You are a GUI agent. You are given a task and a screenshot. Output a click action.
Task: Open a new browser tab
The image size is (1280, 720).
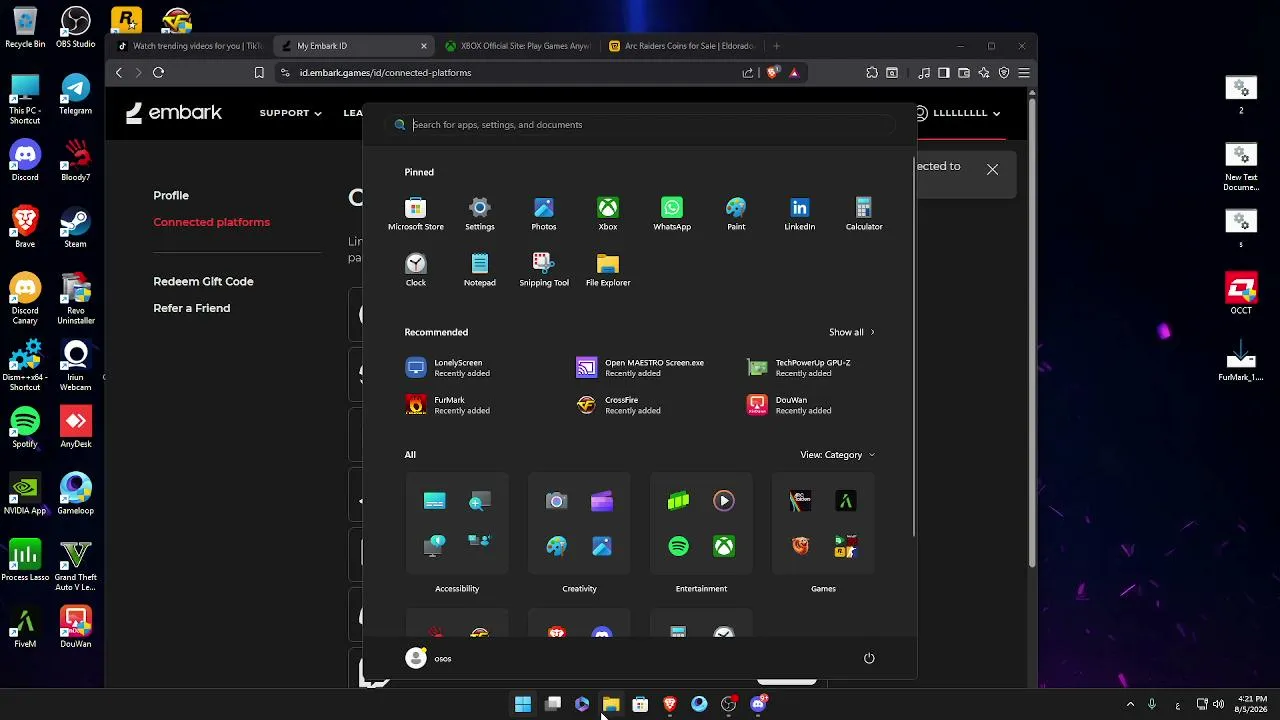click(776, 46)
